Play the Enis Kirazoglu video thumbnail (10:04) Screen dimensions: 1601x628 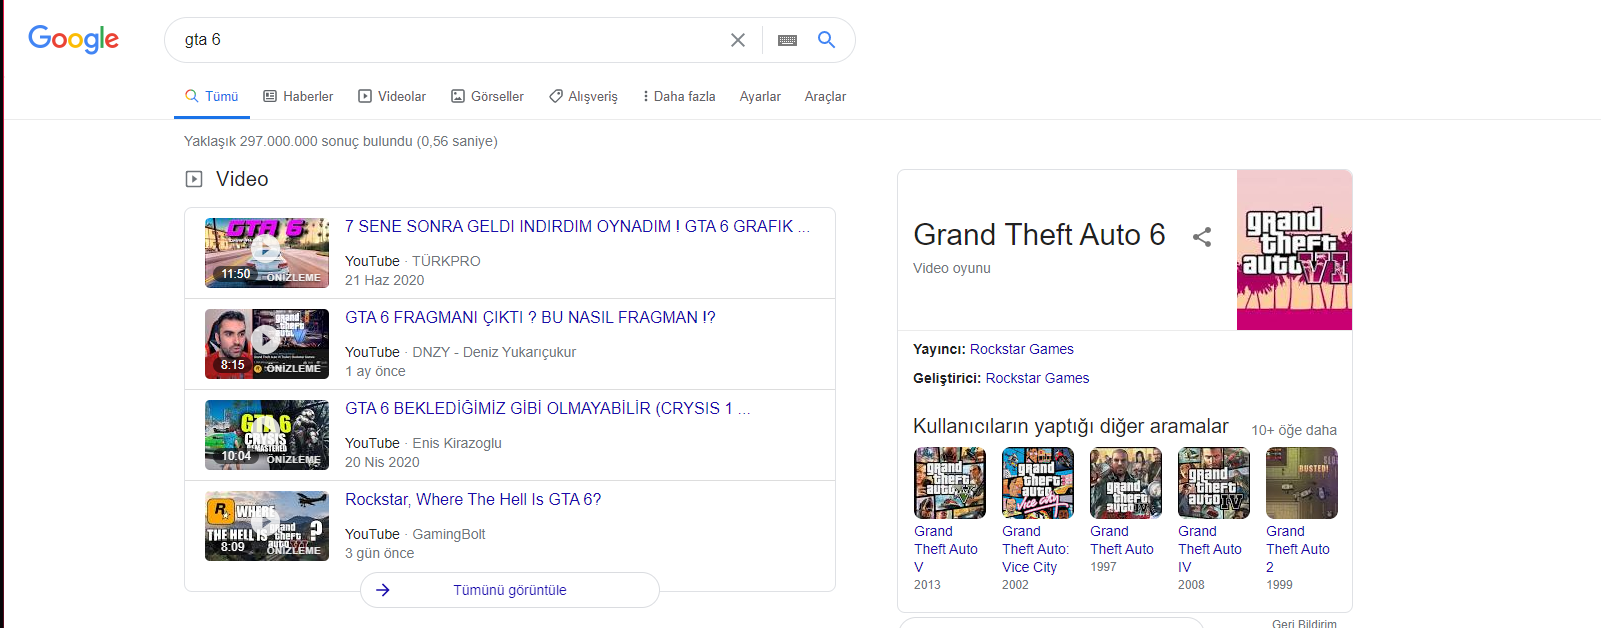[267, 435]
